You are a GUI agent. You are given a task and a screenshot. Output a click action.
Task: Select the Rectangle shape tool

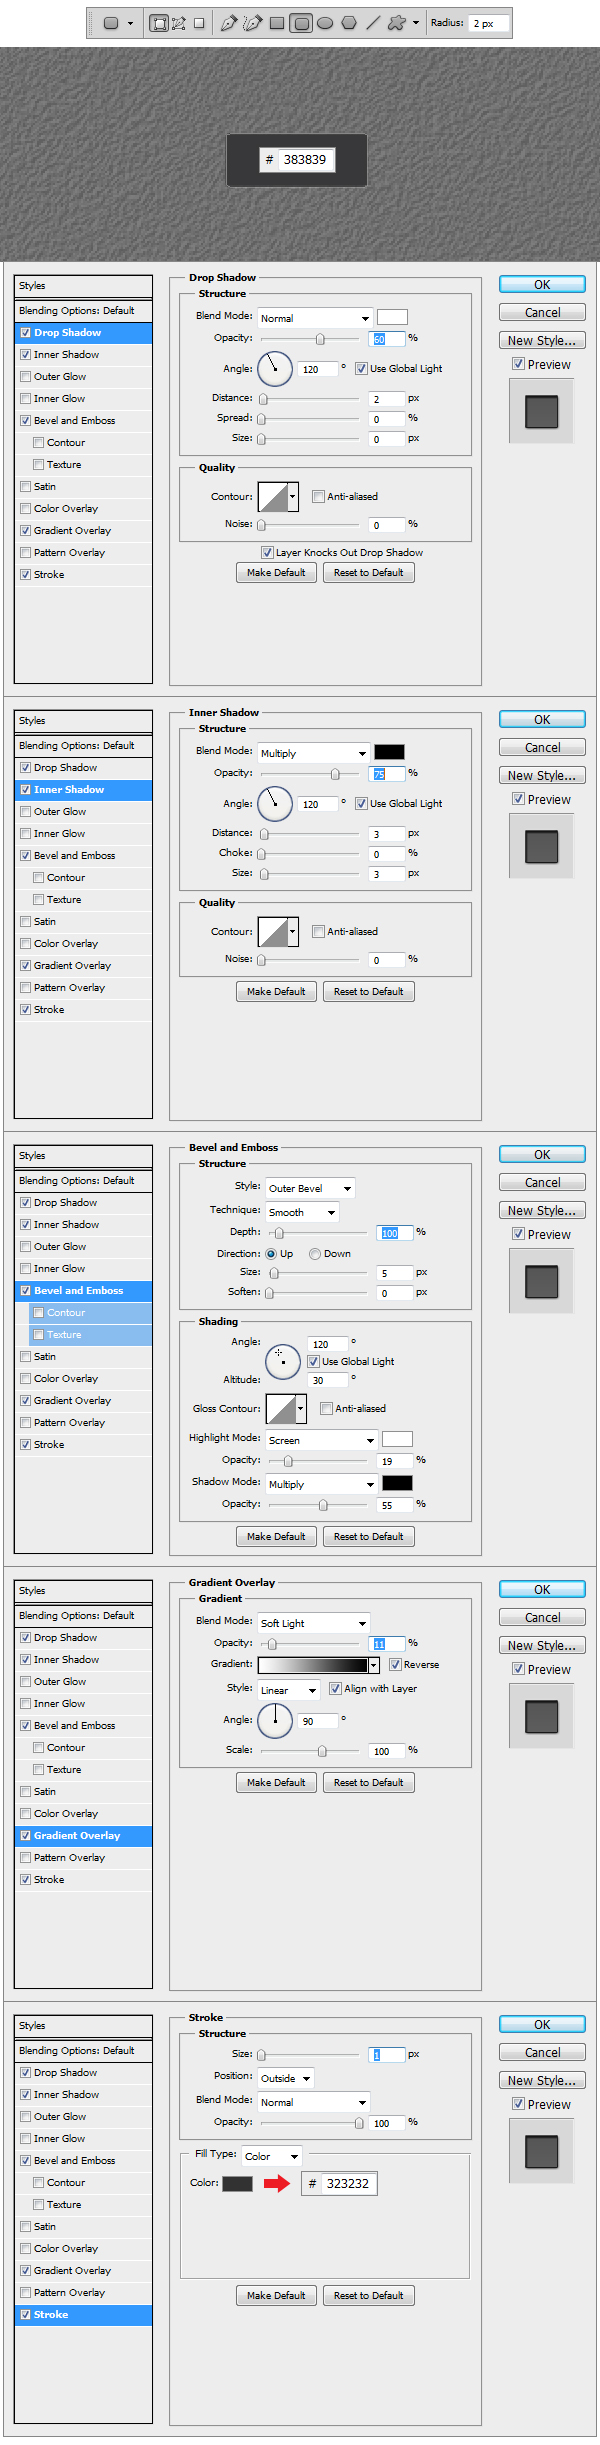(x=277, y=23)
